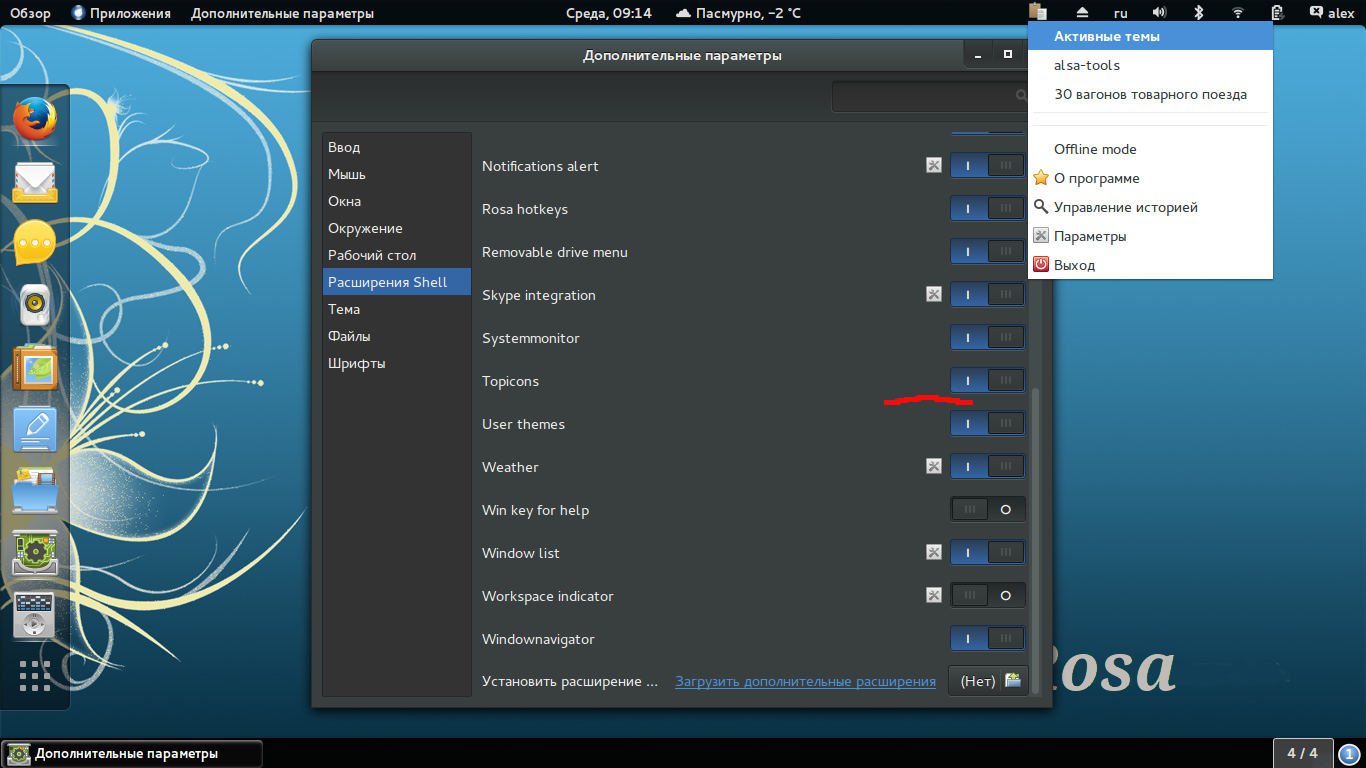This screenshot has height=768, width=1366.
Task: Turn off the Windownavigator switch
Action: 987,639
